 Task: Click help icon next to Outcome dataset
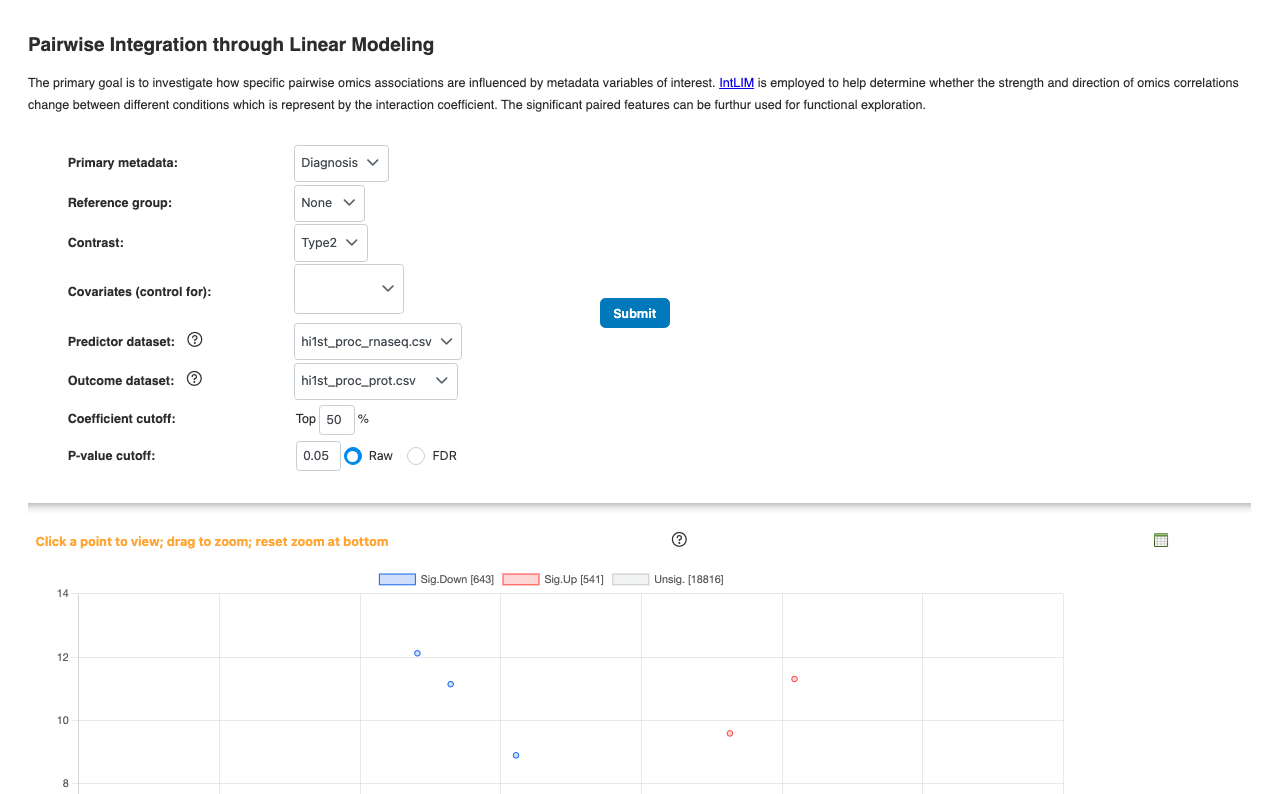(195, 379)
